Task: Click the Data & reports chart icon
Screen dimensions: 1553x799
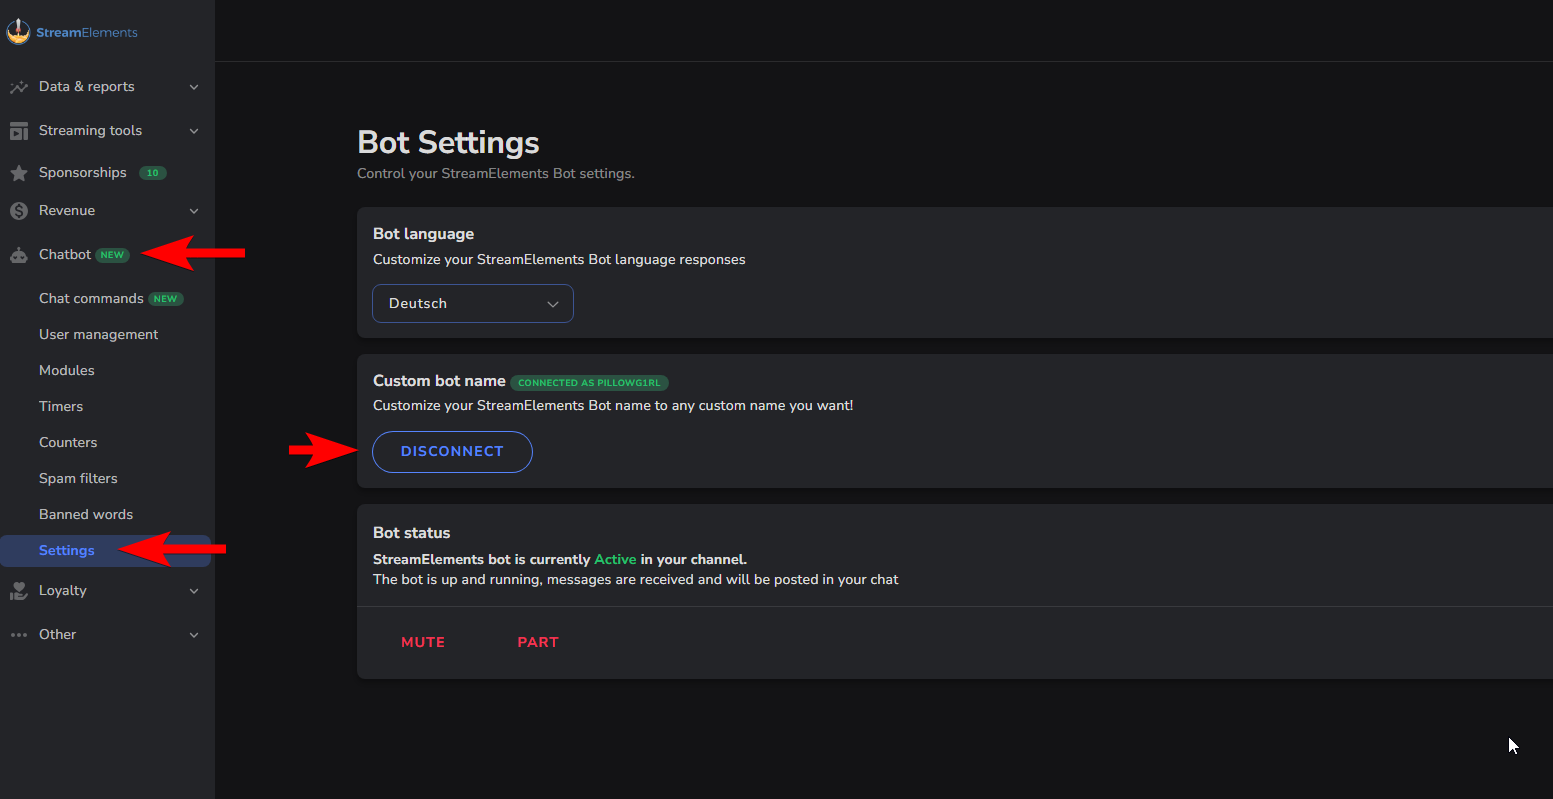Action: tap(18, 87)
